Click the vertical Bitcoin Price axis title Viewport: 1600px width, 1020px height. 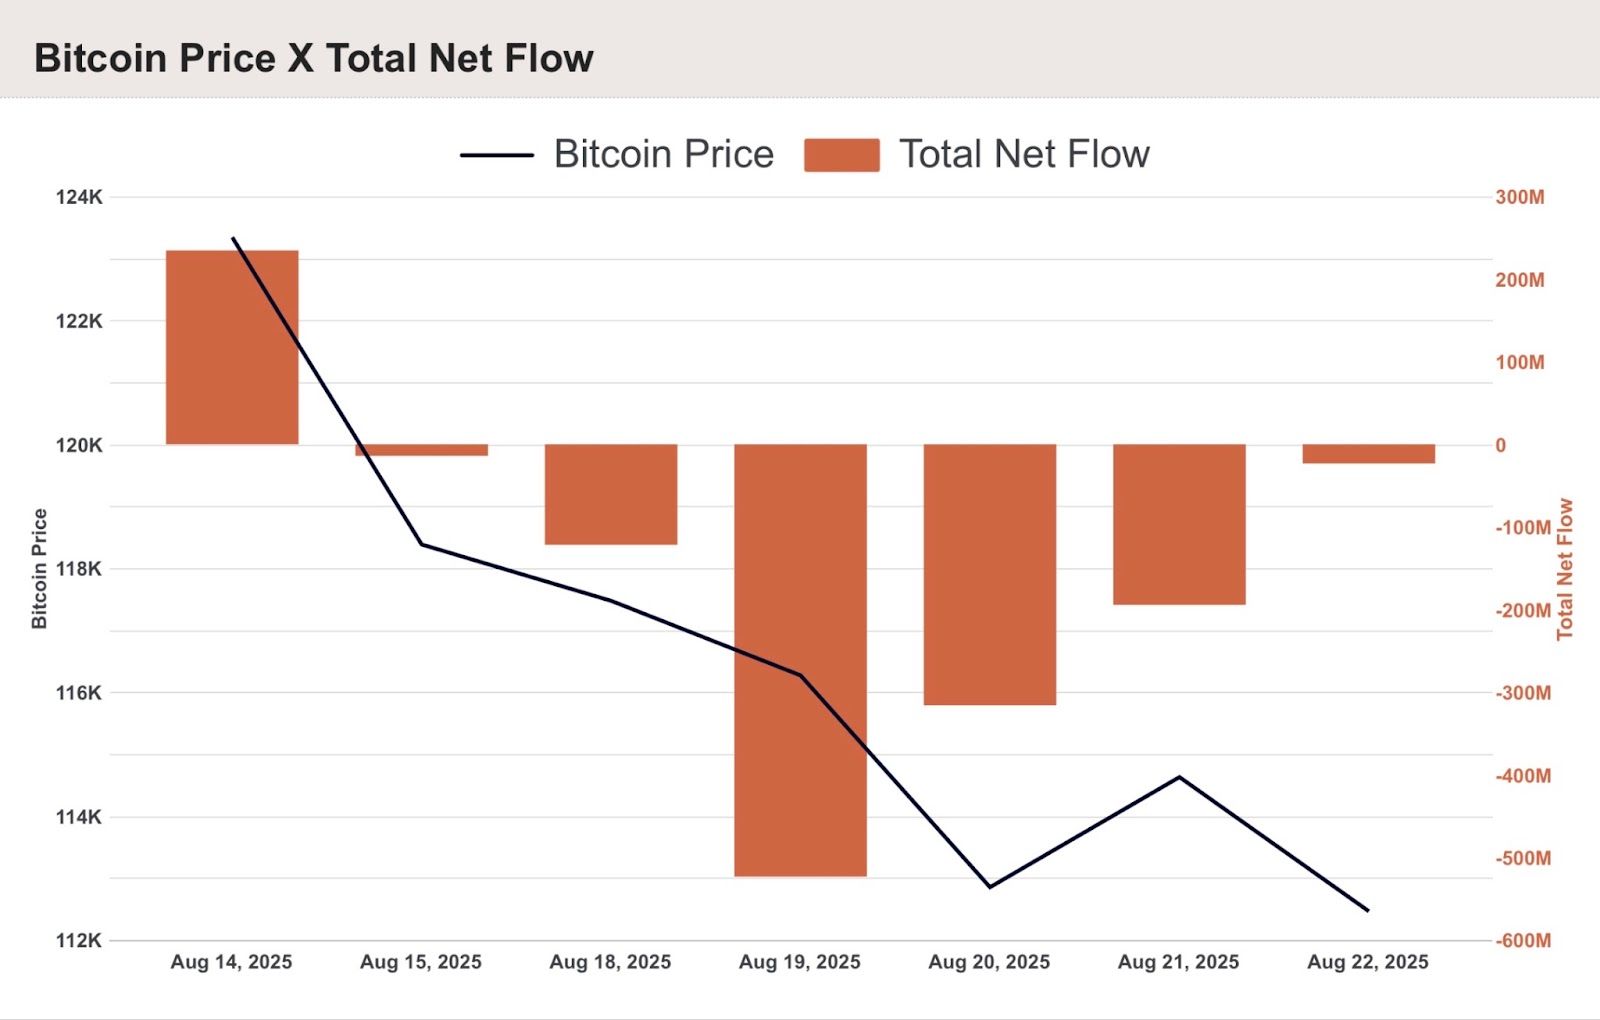click(39, 568)
